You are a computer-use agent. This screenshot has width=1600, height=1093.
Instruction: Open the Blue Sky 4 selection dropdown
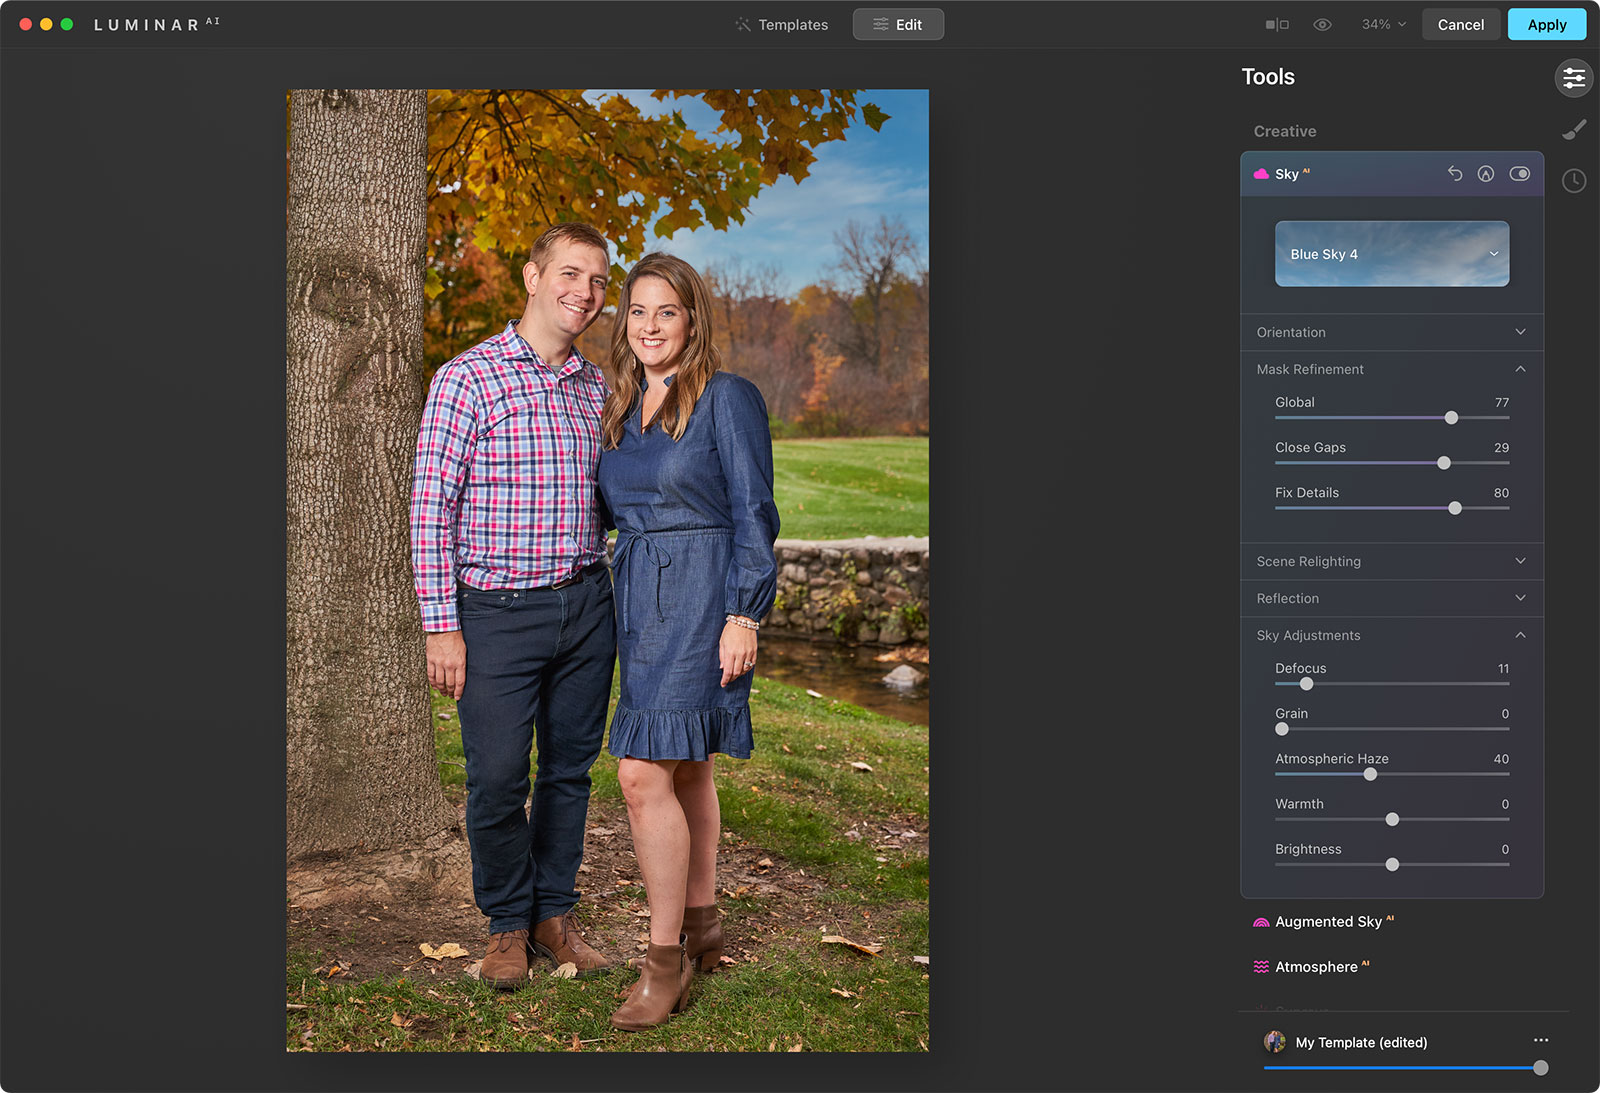point(1391,254)
